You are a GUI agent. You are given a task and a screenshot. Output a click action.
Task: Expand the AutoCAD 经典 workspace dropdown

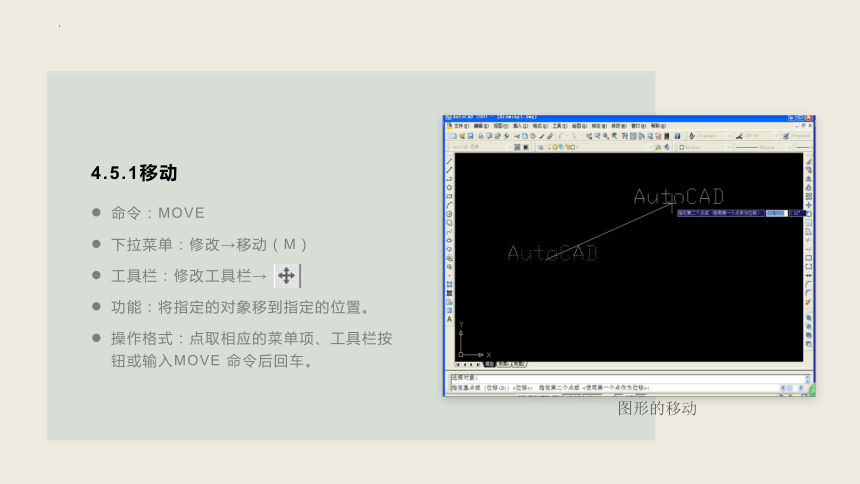510,147
